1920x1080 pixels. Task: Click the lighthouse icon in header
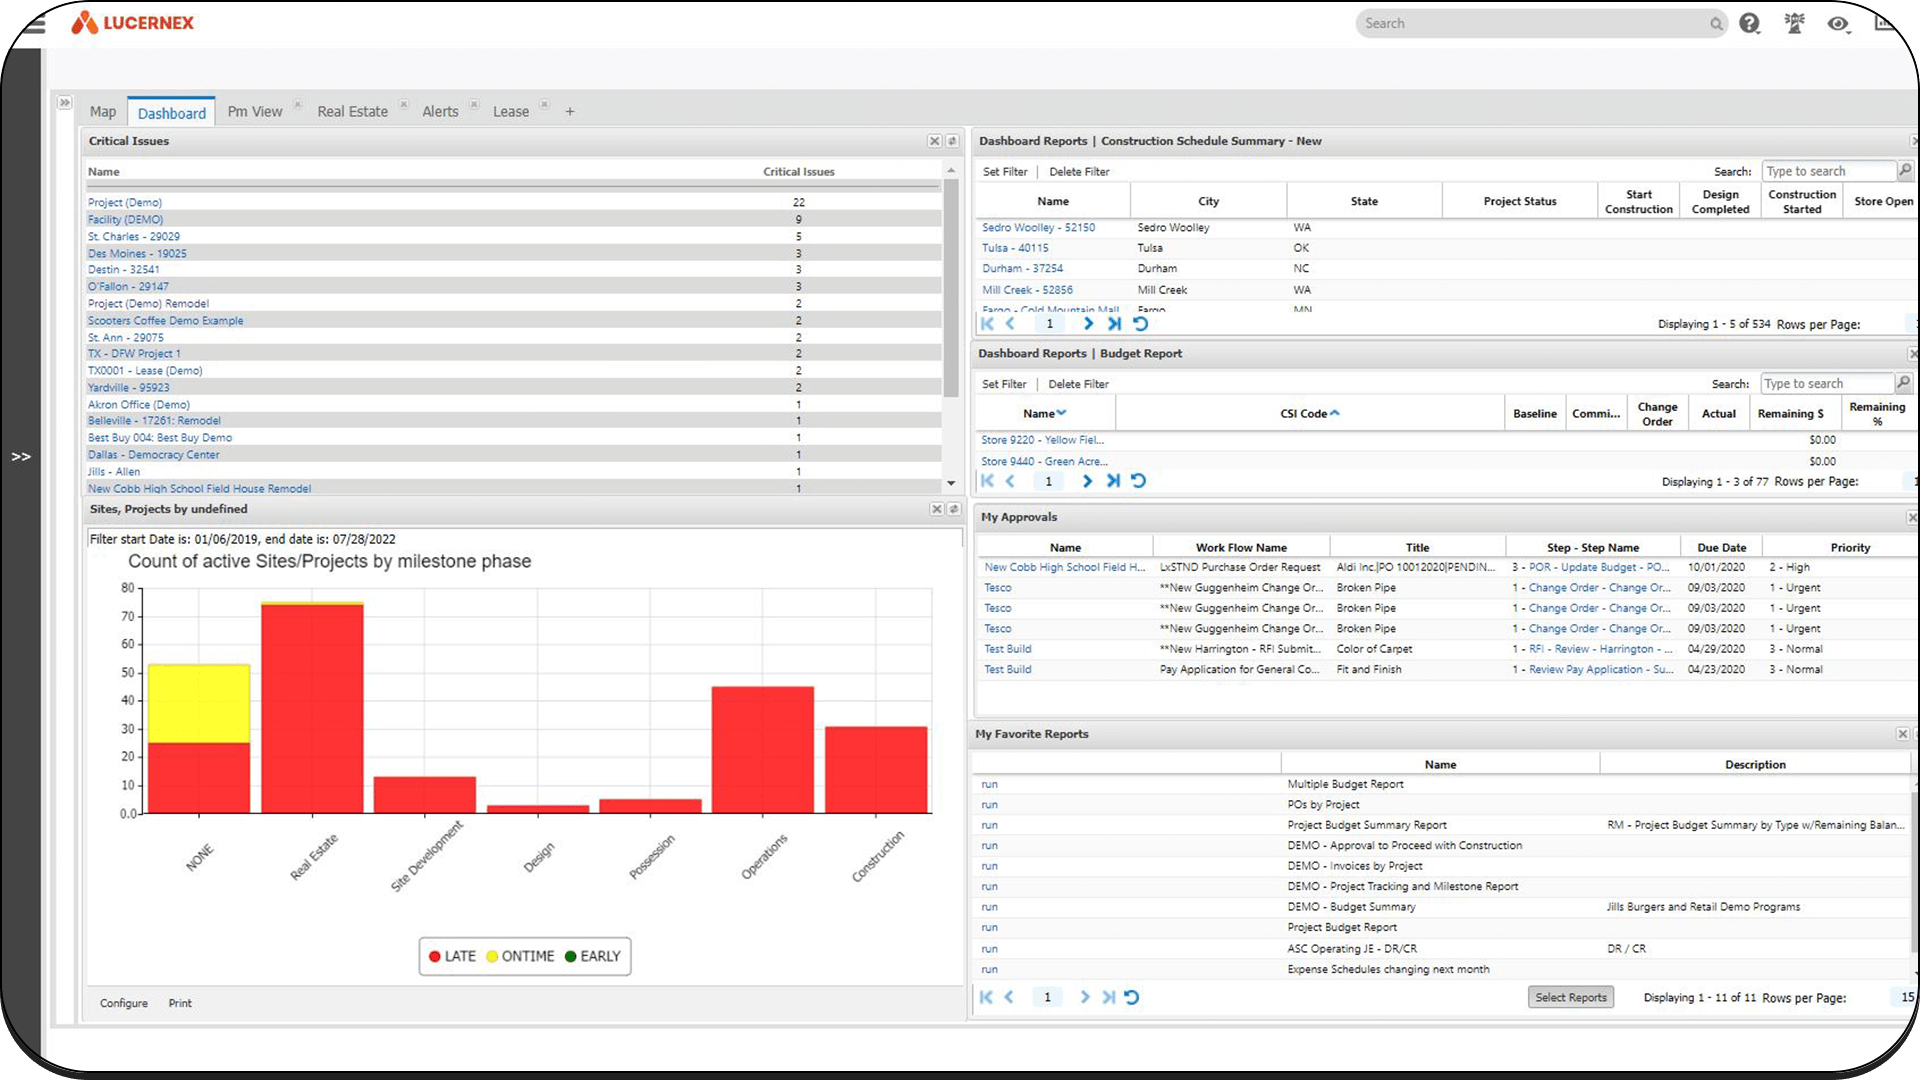tap(1795, 23)
